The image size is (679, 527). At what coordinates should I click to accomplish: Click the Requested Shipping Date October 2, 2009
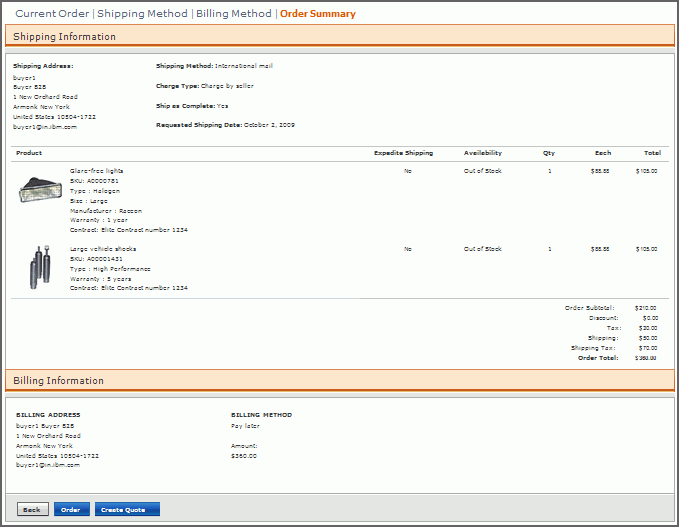point(225,125)
